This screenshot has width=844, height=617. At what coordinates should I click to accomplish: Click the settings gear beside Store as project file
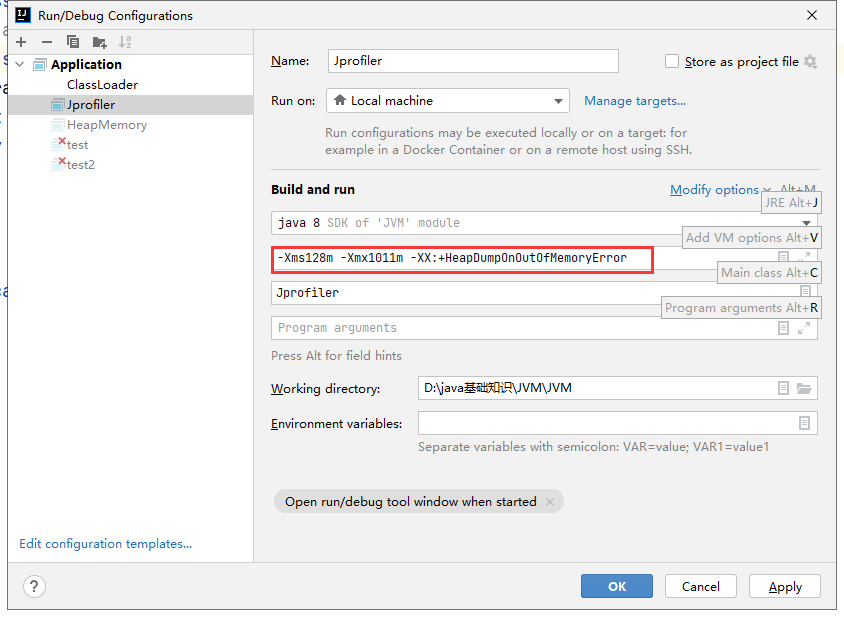coord(810,61)
